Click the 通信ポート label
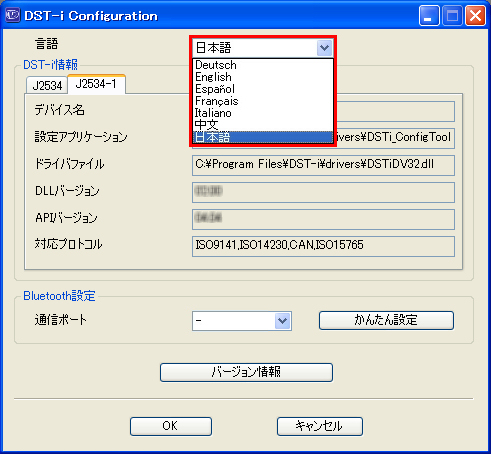491x454 pixels. coord(61,320)
